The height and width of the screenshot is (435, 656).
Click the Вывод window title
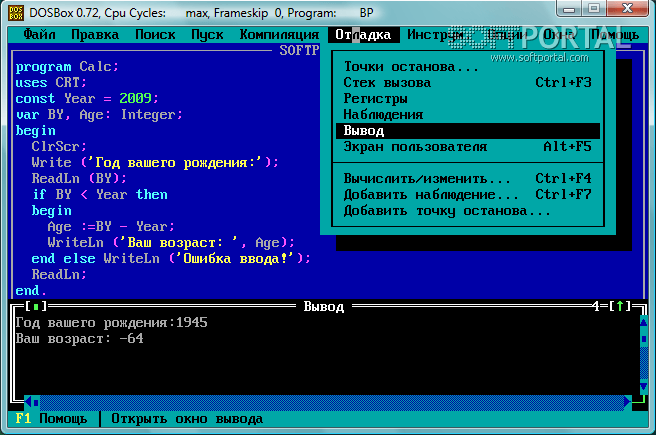pyautogui.click(x=324, y=307)
